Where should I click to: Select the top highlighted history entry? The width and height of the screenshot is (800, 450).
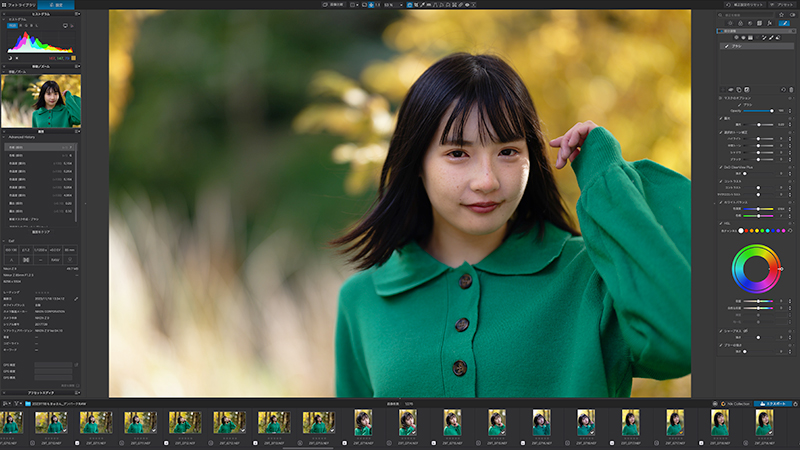(40, 147)
